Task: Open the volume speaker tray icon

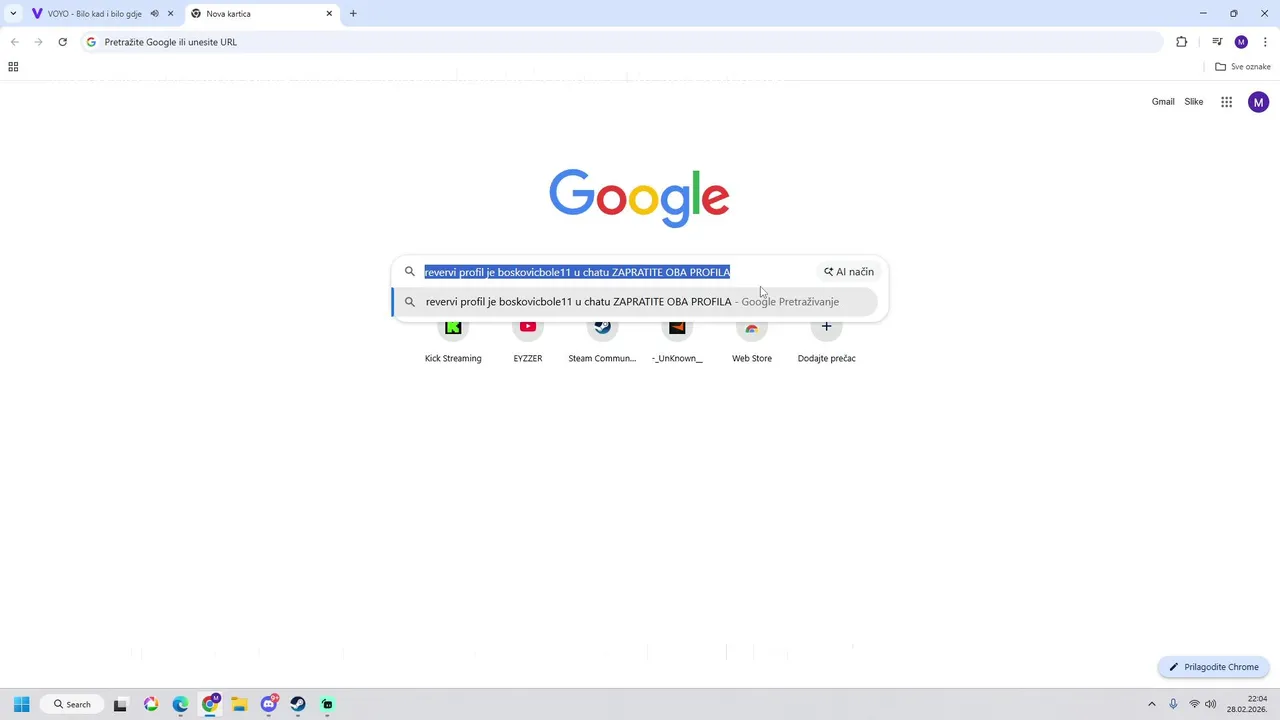Action: coord(1211,704)
